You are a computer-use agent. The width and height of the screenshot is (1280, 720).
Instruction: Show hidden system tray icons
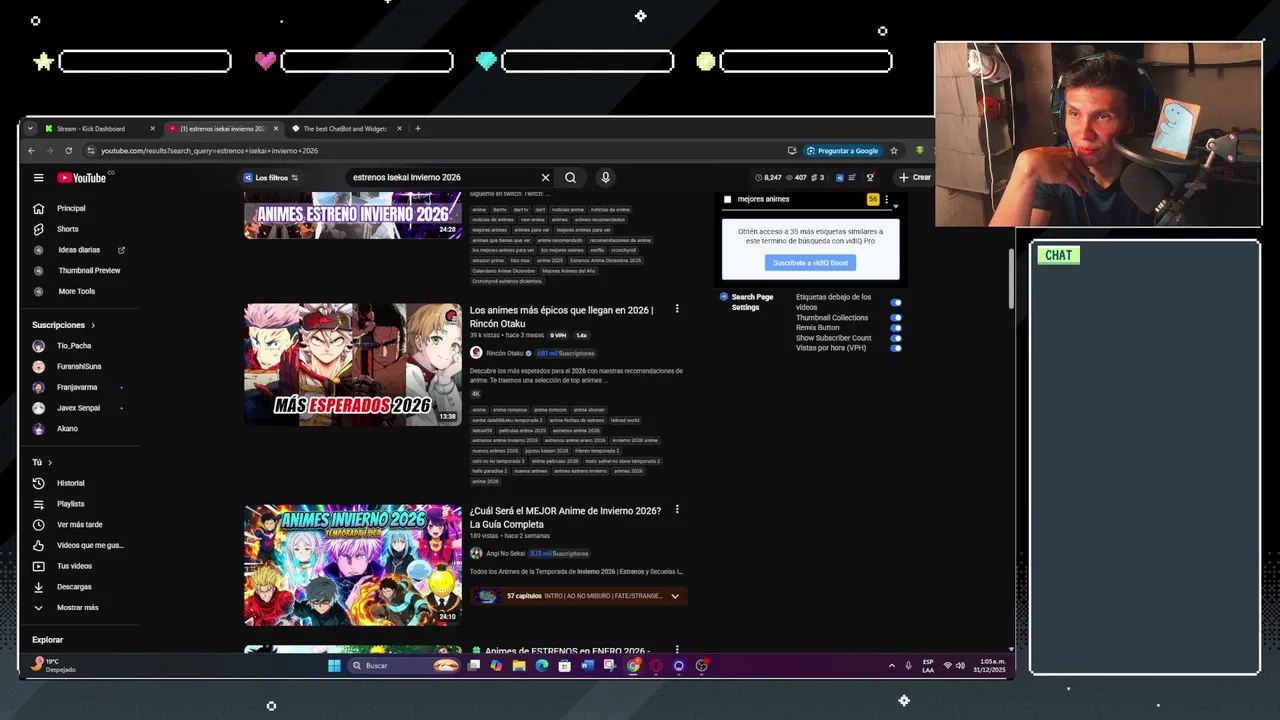[x=892, y=665]
